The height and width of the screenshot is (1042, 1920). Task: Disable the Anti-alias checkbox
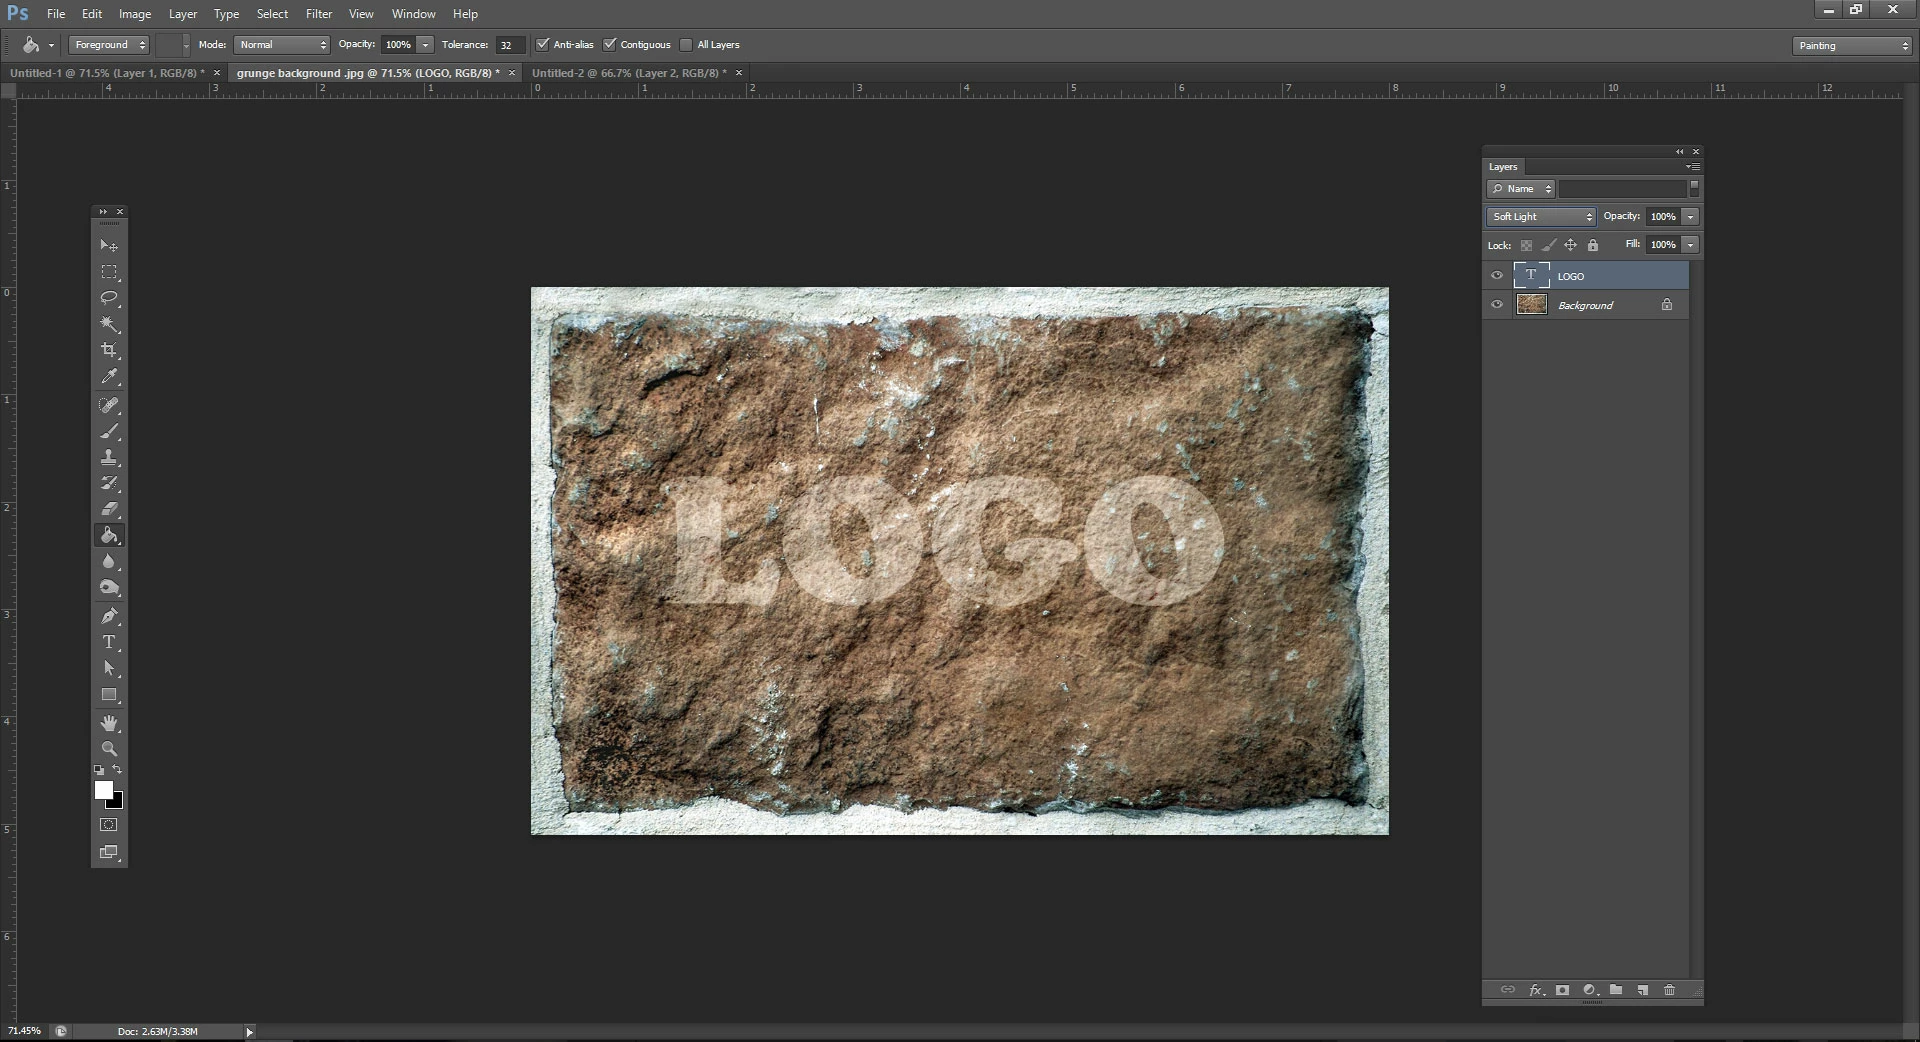[543, 45]
